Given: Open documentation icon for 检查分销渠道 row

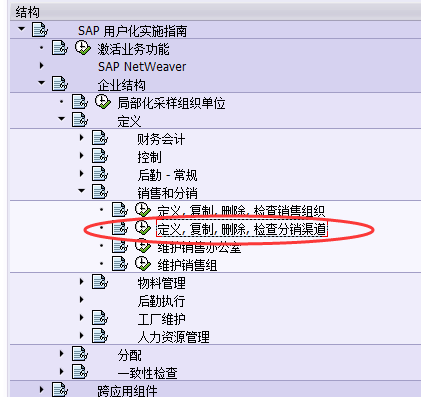Looking at the screenshot, I should point(120,228).
